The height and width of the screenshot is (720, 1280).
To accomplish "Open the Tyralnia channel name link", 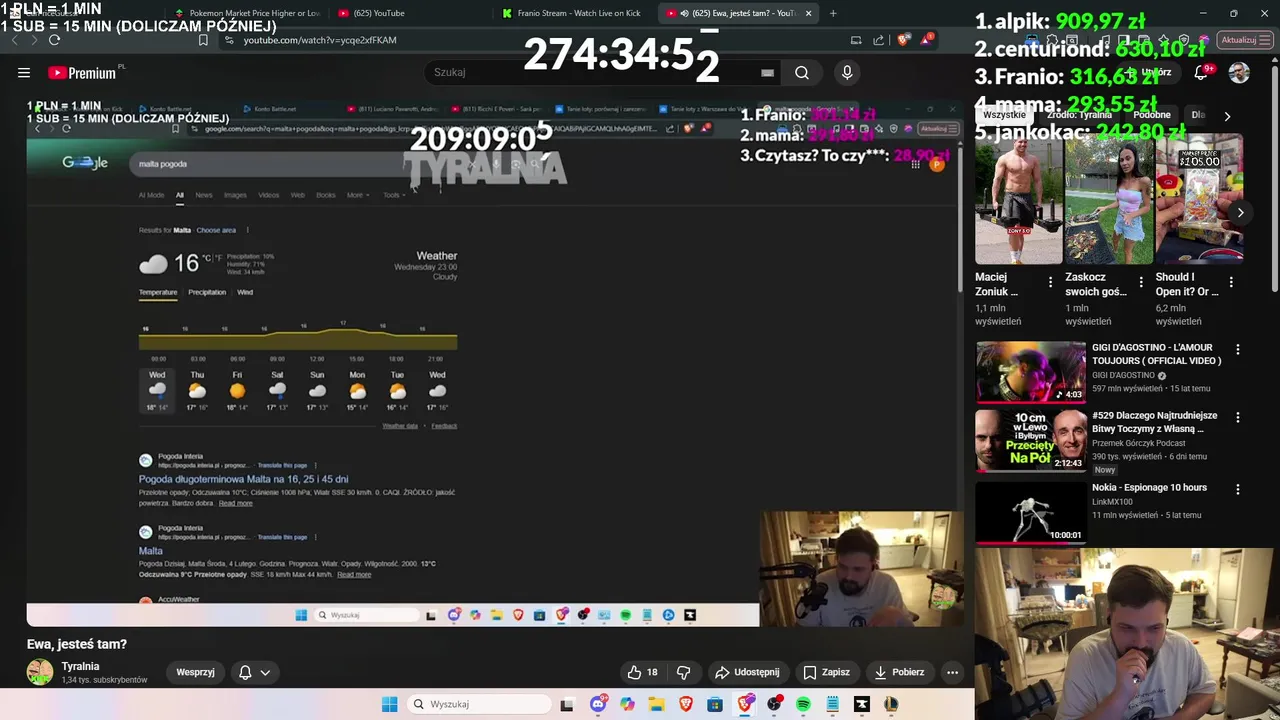I will pyautogui.click(x=80, y=666).
